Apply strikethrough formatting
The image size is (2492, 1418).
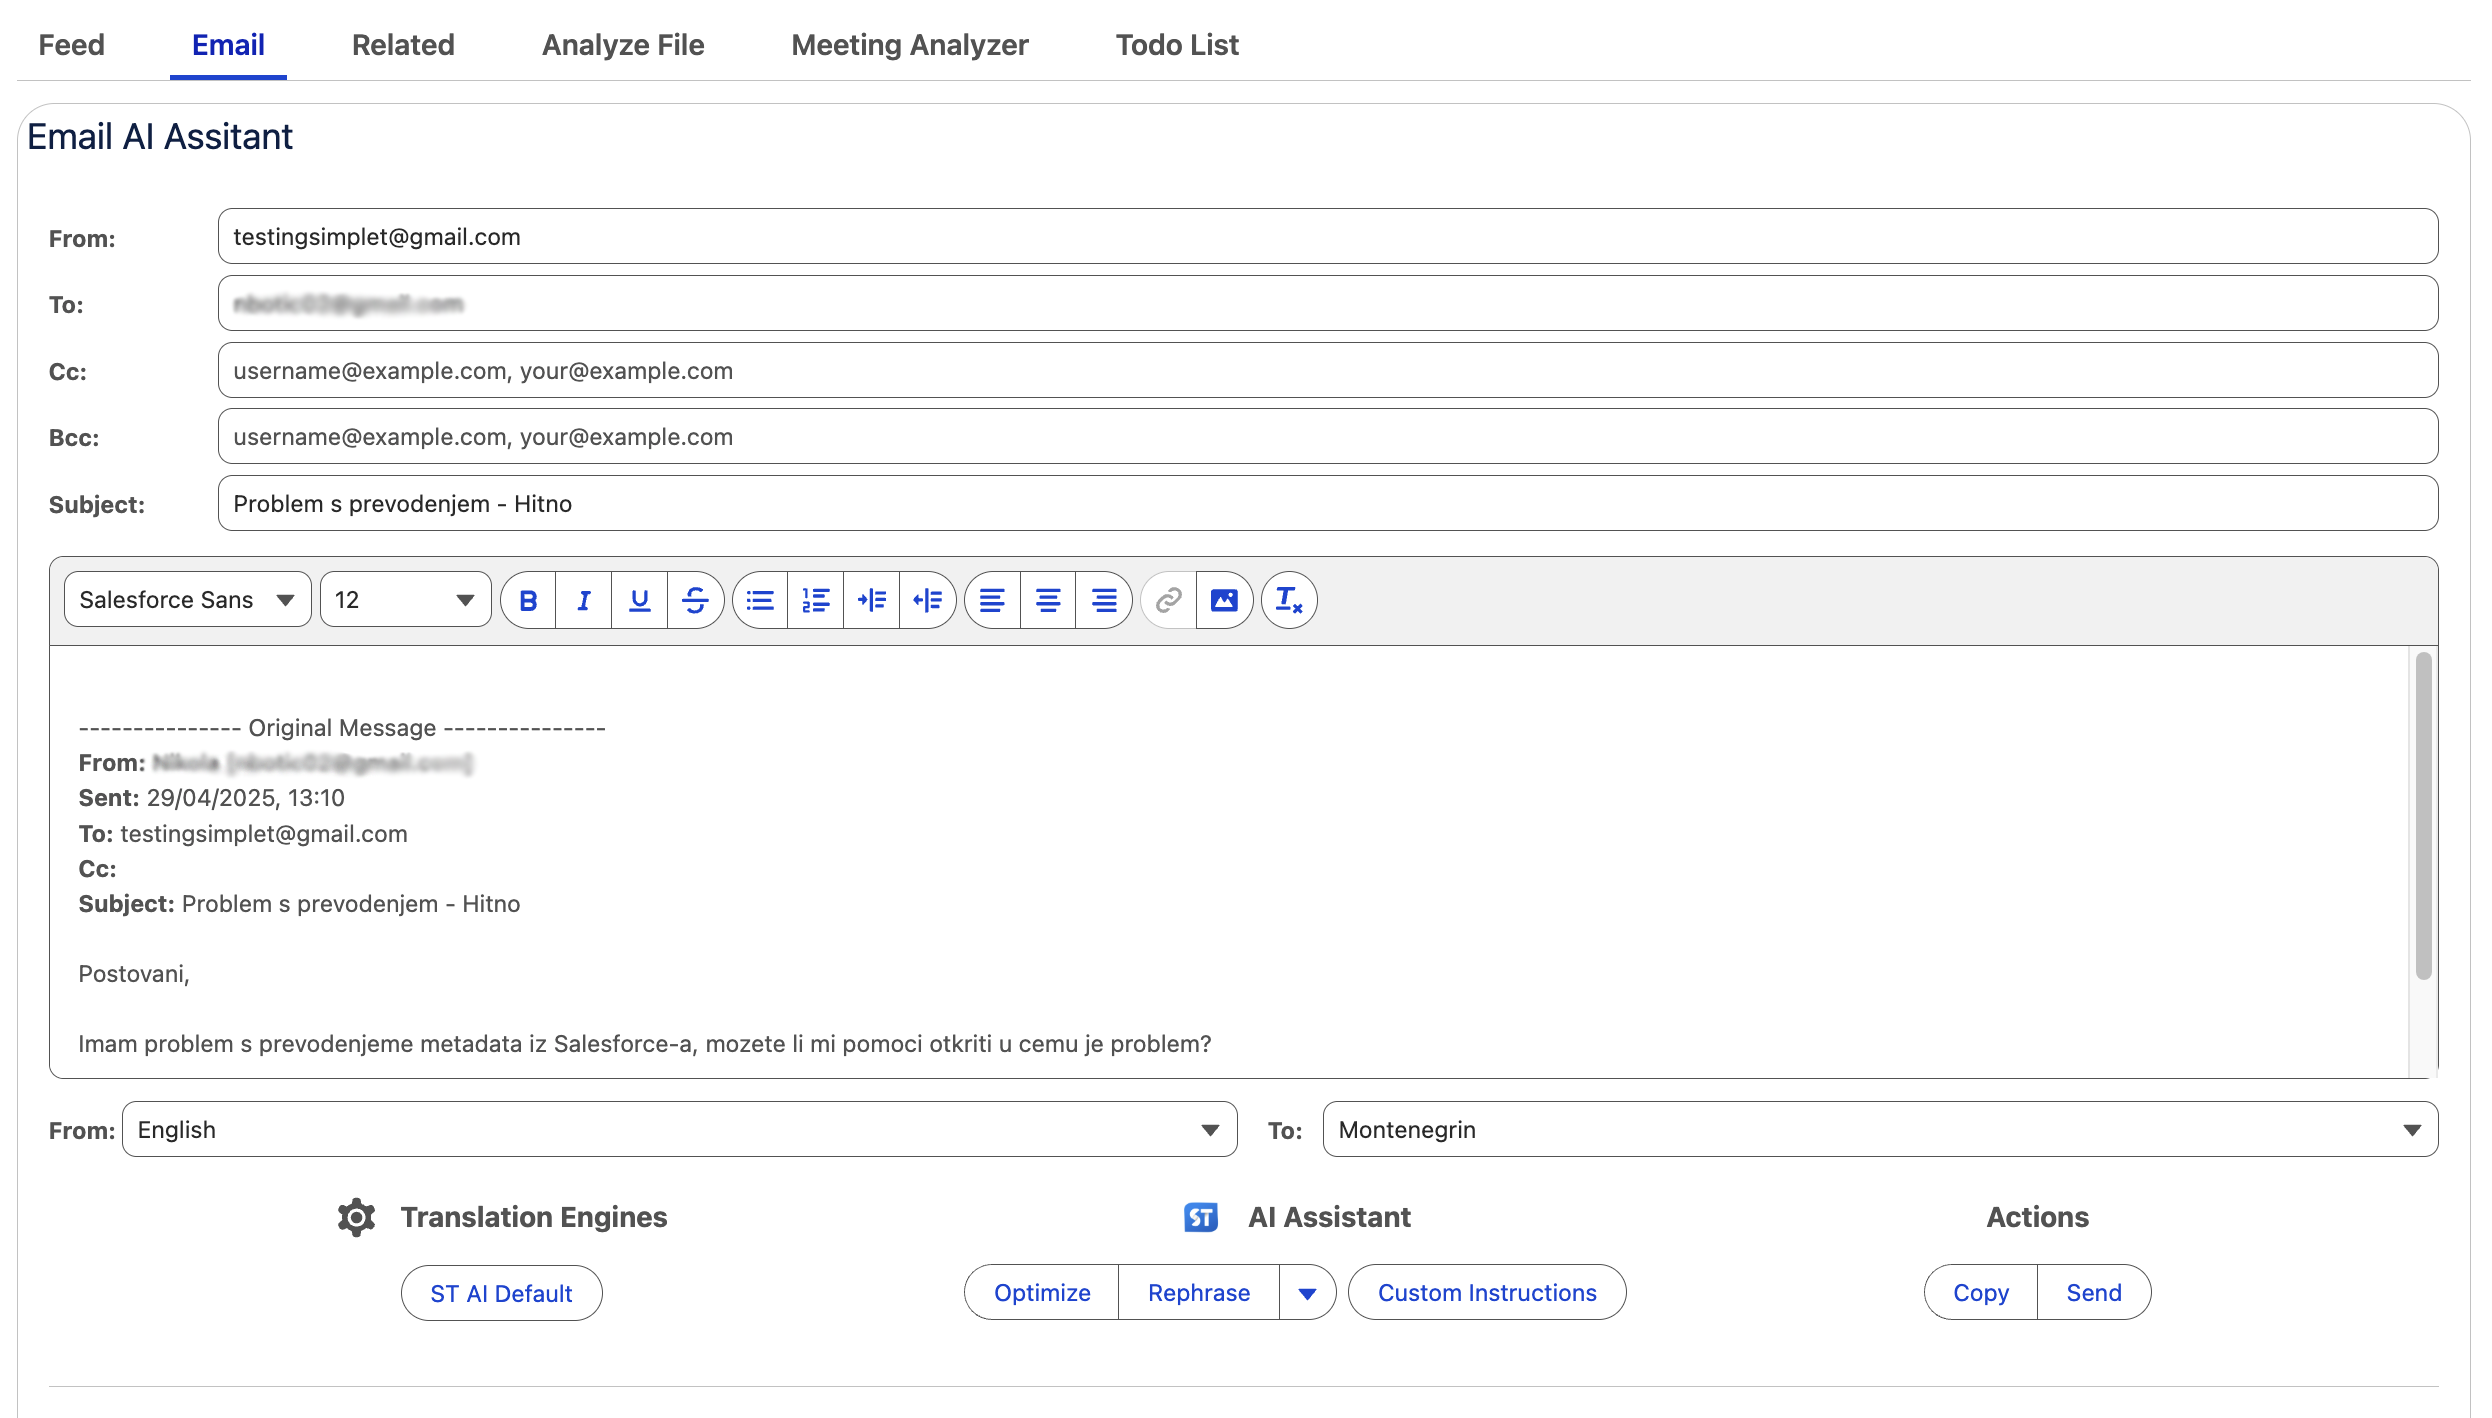[696, 600]
